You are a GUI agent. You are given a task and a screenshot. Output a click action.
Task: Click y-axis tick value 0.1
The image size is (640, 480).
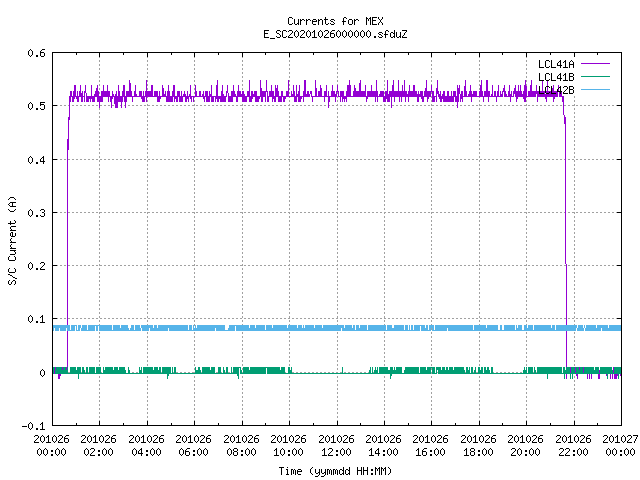coord(37,319)
